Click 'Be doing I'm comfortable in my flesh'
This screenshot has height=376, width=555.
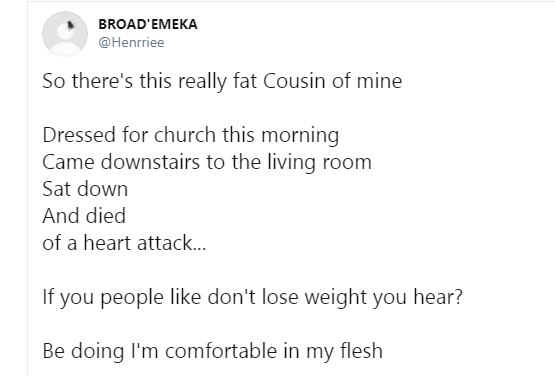[213, 351]
